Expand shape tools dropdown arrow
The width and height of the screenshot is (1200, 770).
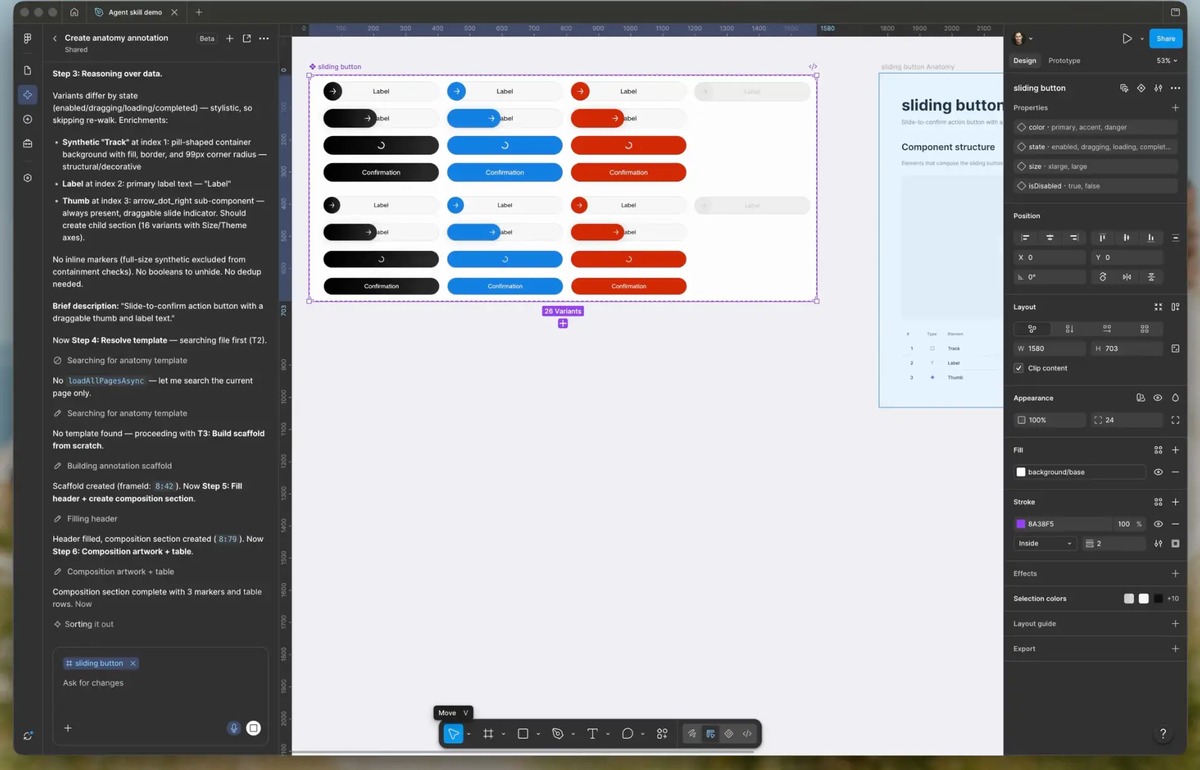[x=538, y=734]
